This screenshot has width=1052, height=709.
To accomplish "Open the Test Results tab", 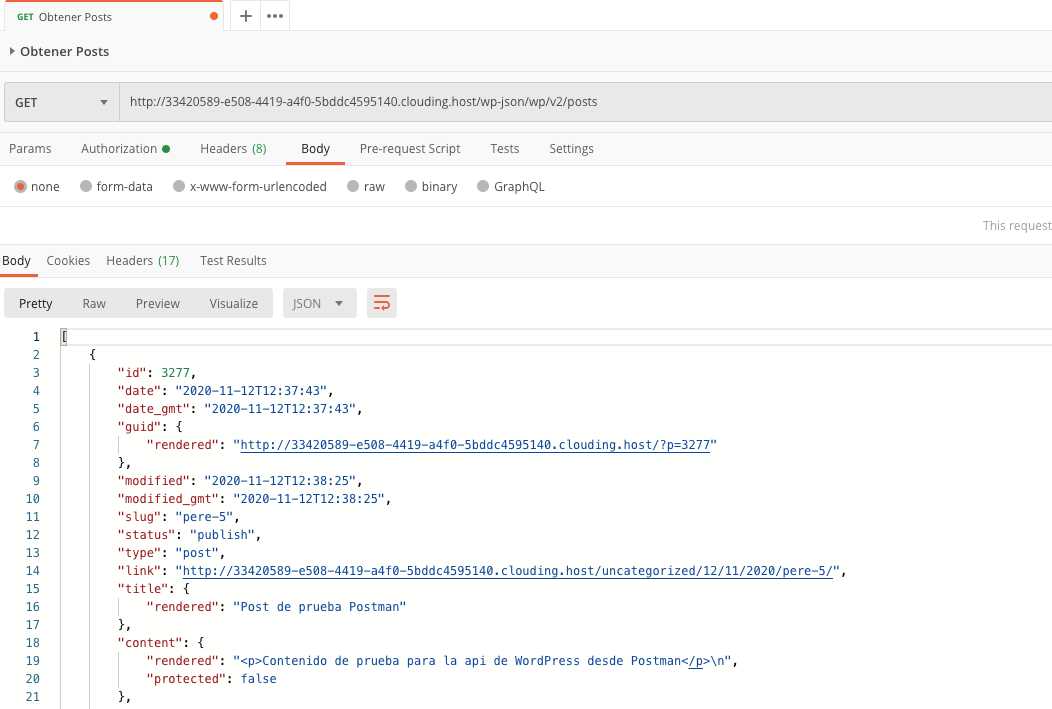I will [233, 260].
